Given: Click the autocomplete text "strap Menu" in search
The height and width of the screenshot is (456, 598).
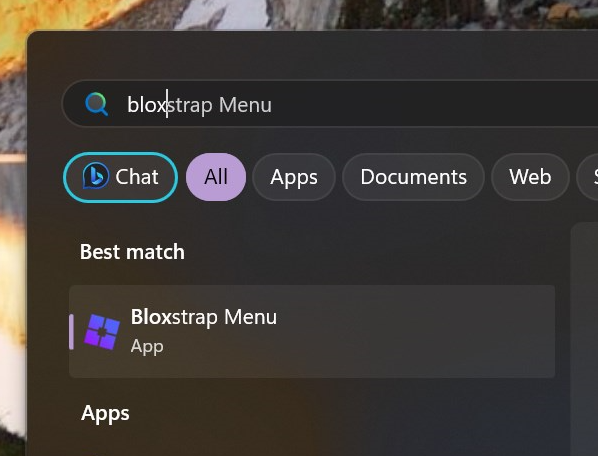Looking at the screenshot, I should tap(220, 104).
